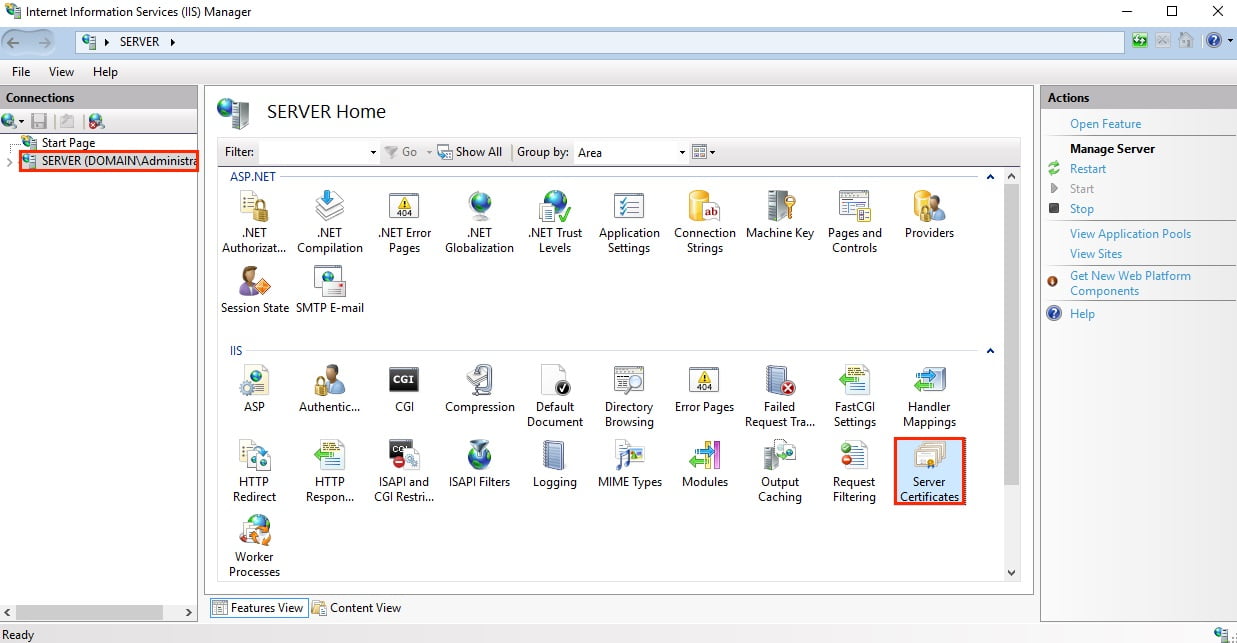Collapse the ASP.NET section
Image resolution: width=1237 pixels, height=643 pixels.
tap(991, 176)
